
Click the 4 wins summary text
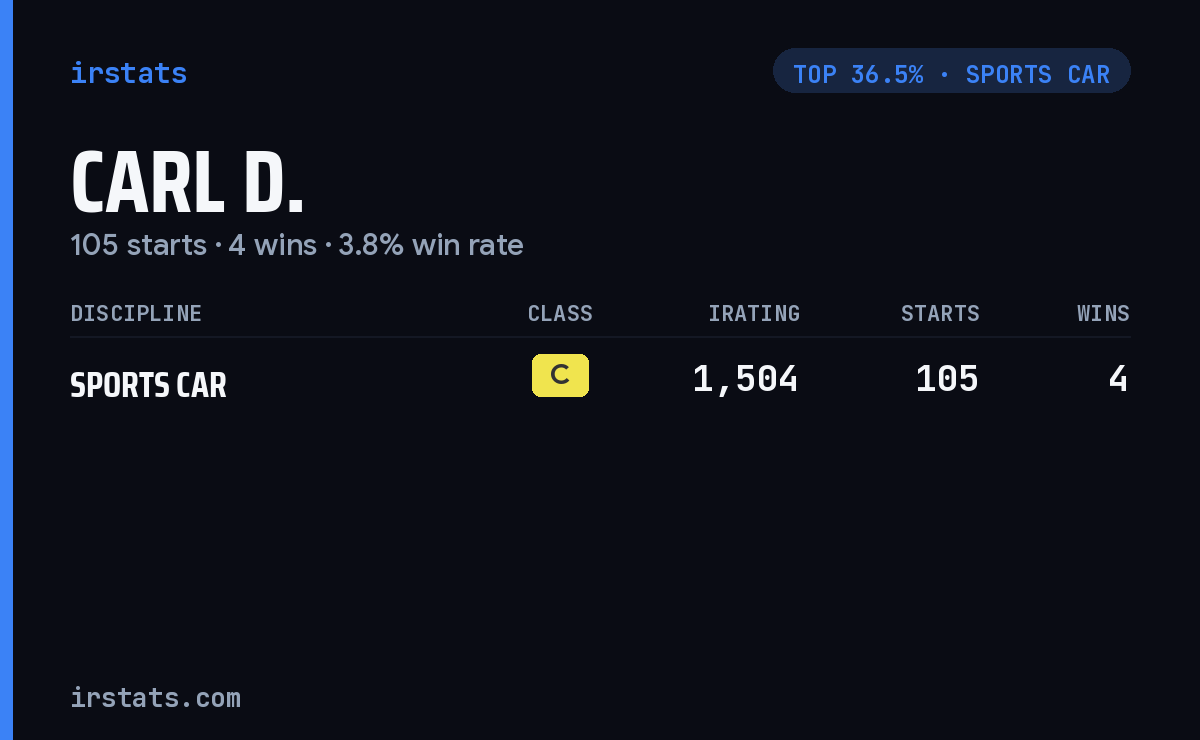[272, 245]
